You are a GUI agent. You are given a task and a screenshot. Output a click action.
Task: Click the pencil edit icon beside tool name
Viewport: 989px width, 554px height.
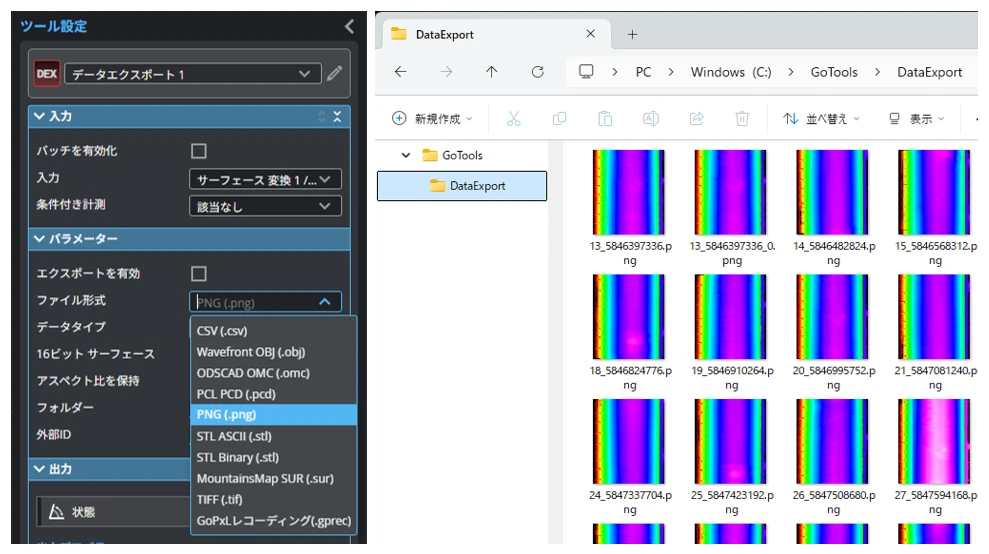coord(335,74)
